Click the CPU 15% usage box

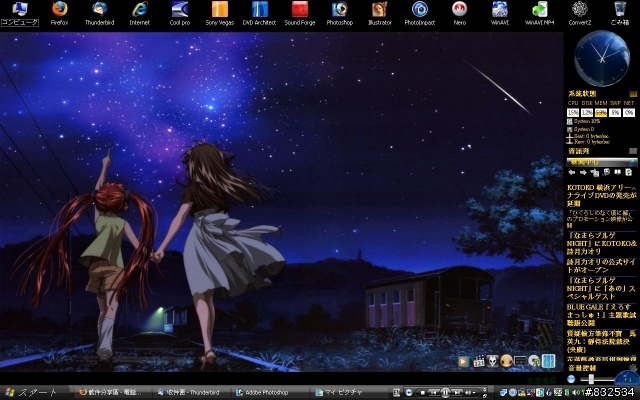point(573,112)
